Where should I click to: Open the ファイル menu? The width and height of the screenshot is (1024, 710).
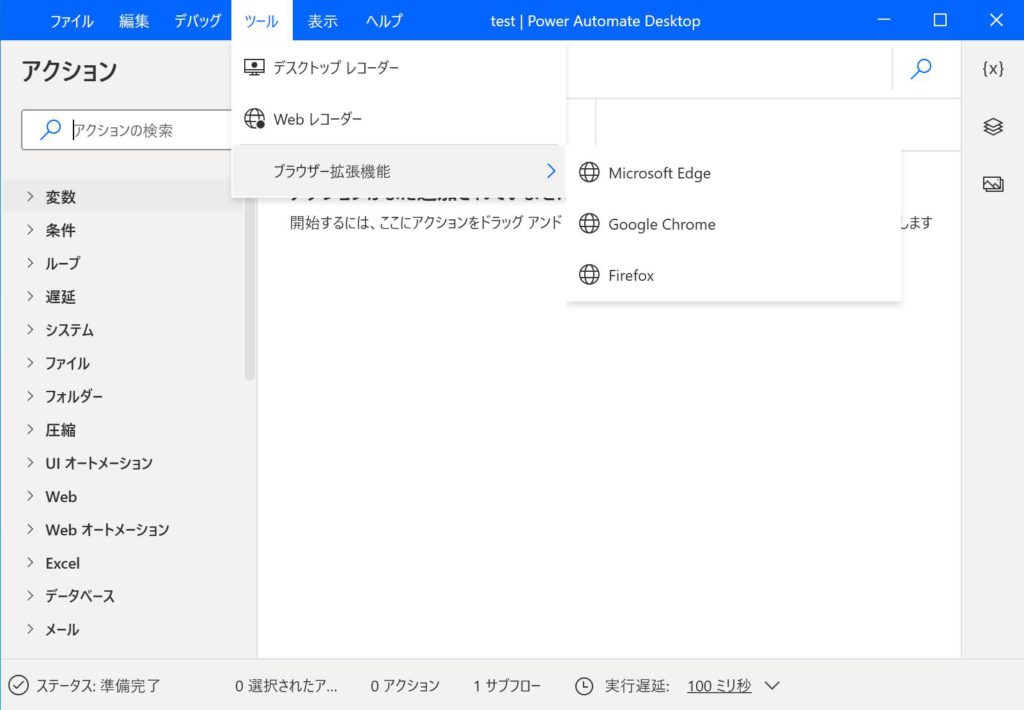[72, 21]
